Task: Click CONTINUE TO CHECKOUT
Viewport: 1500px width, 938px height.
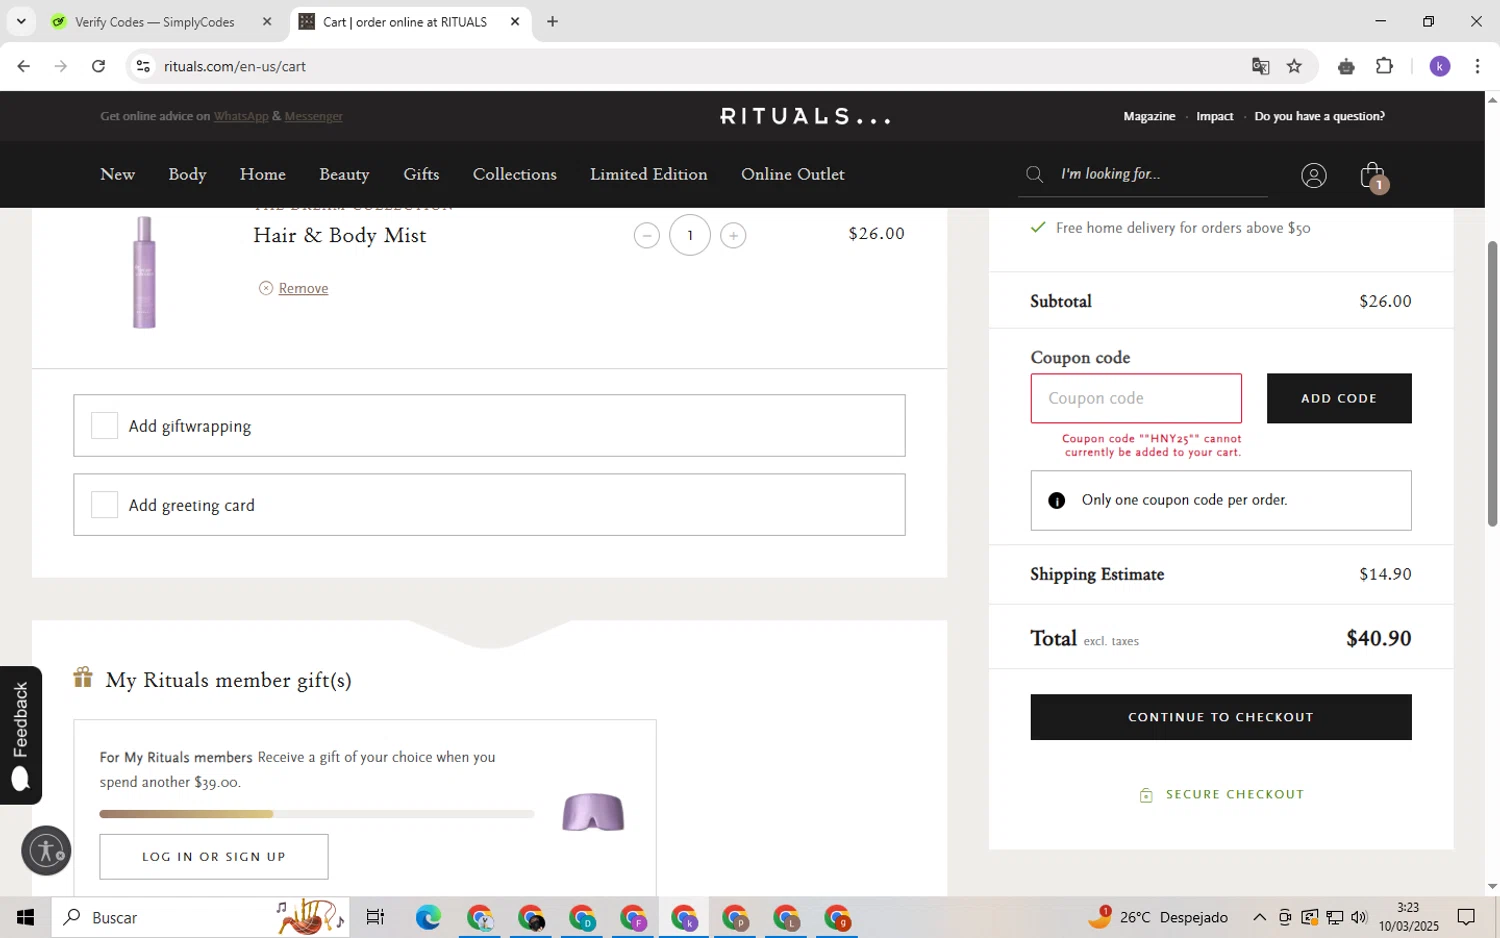Action: pos(1221,717)
